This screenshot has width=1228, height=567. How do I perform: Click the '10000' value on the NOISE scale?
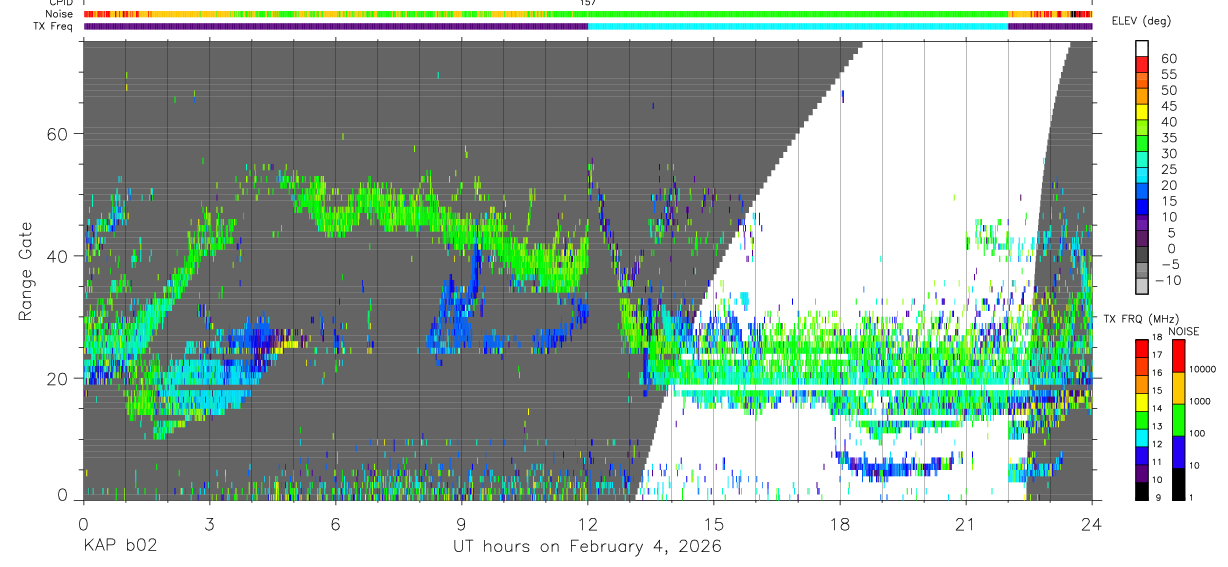tap(1202, 369)
